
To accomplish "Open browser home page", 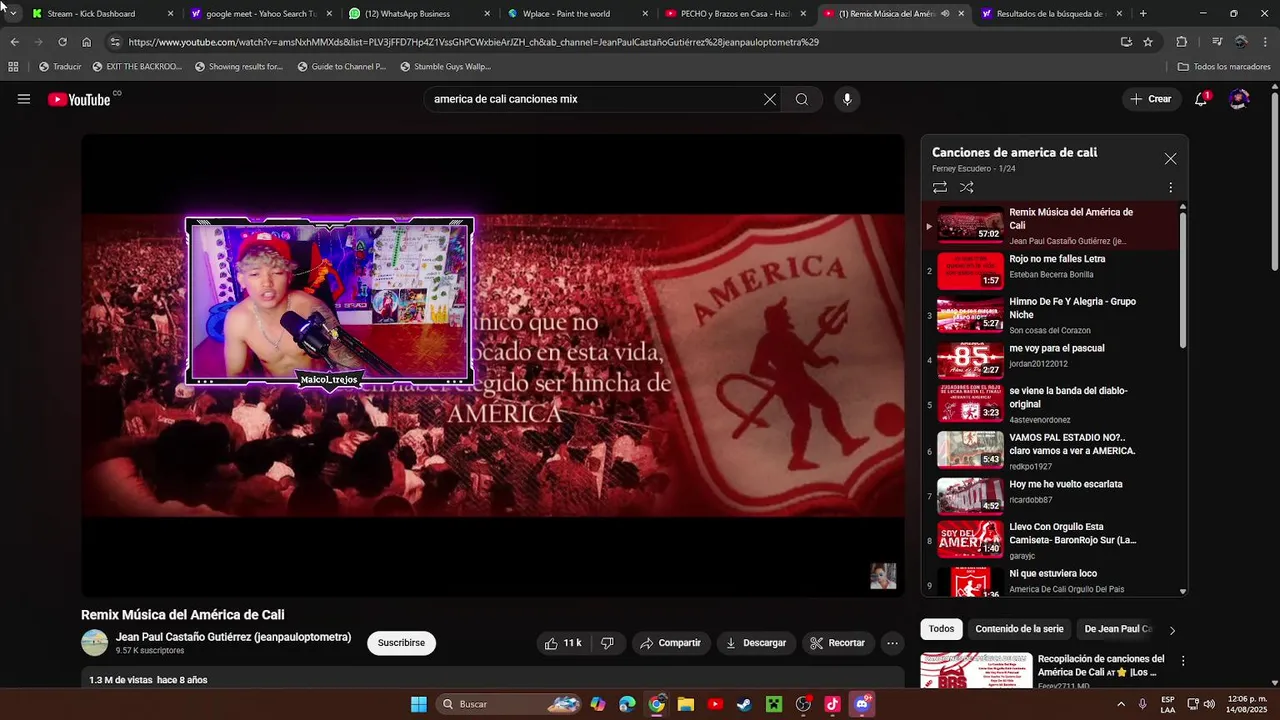I will pos(87,42).
